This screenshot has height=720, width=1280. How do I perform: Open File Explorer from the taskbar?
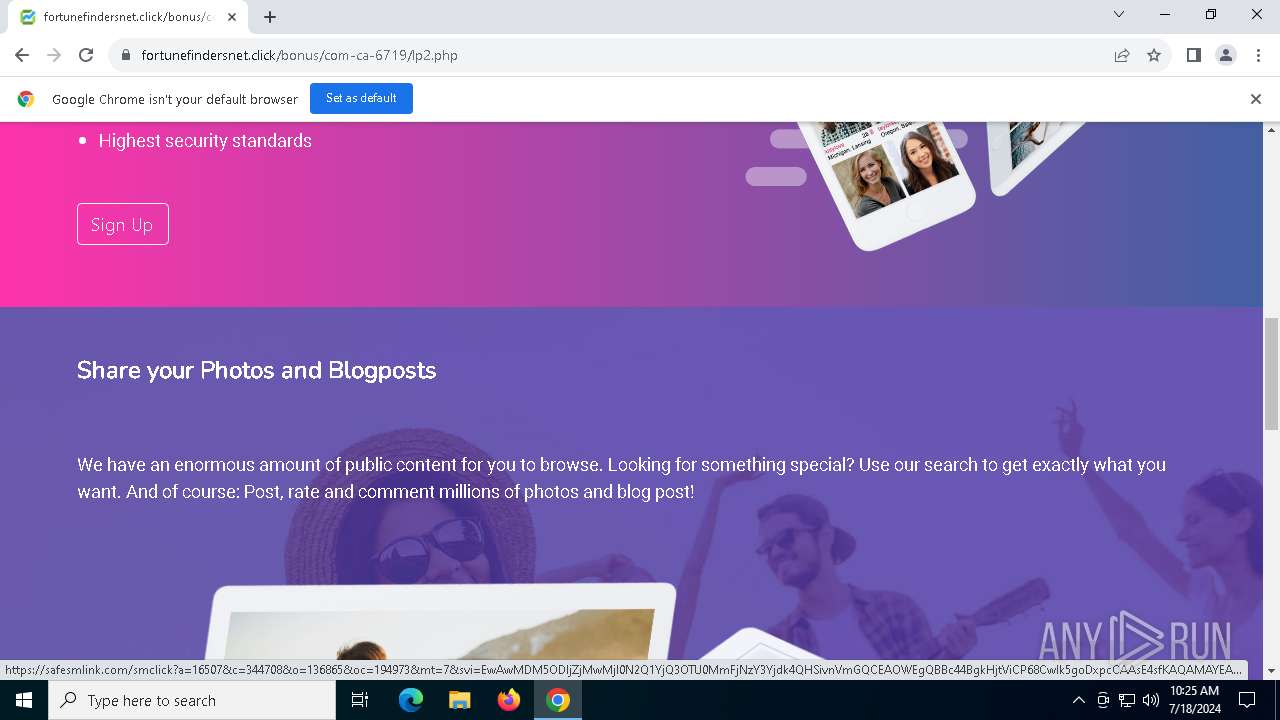(x=460, y=700)
